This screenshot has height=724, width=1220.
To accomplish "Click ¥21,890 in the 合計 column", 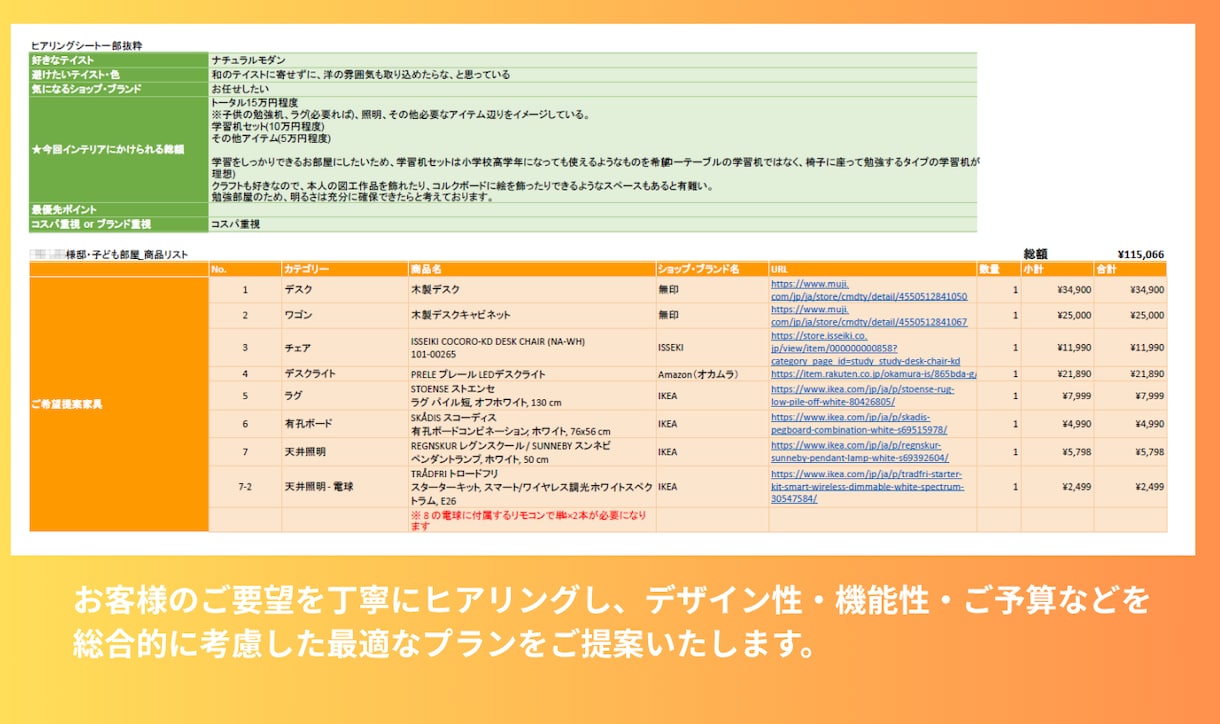I will [x=1147, y=374].
